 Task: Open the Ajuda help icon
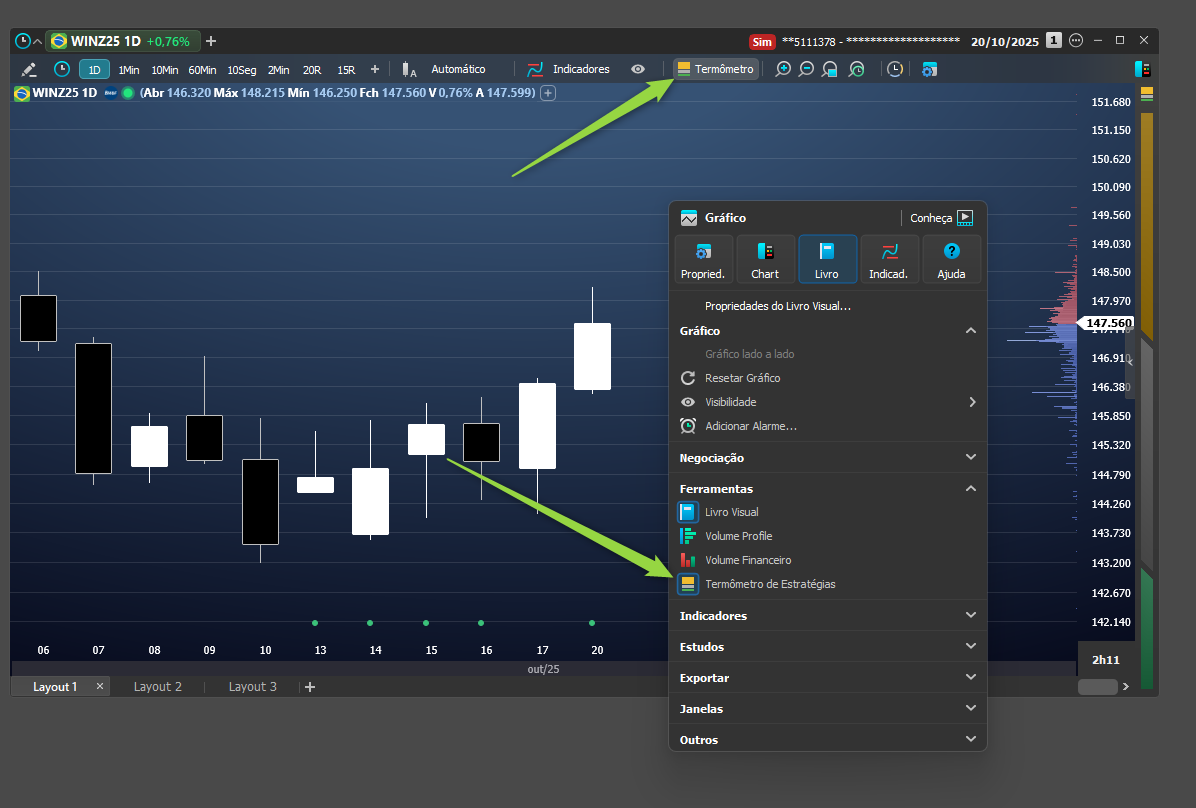(951, 259)
